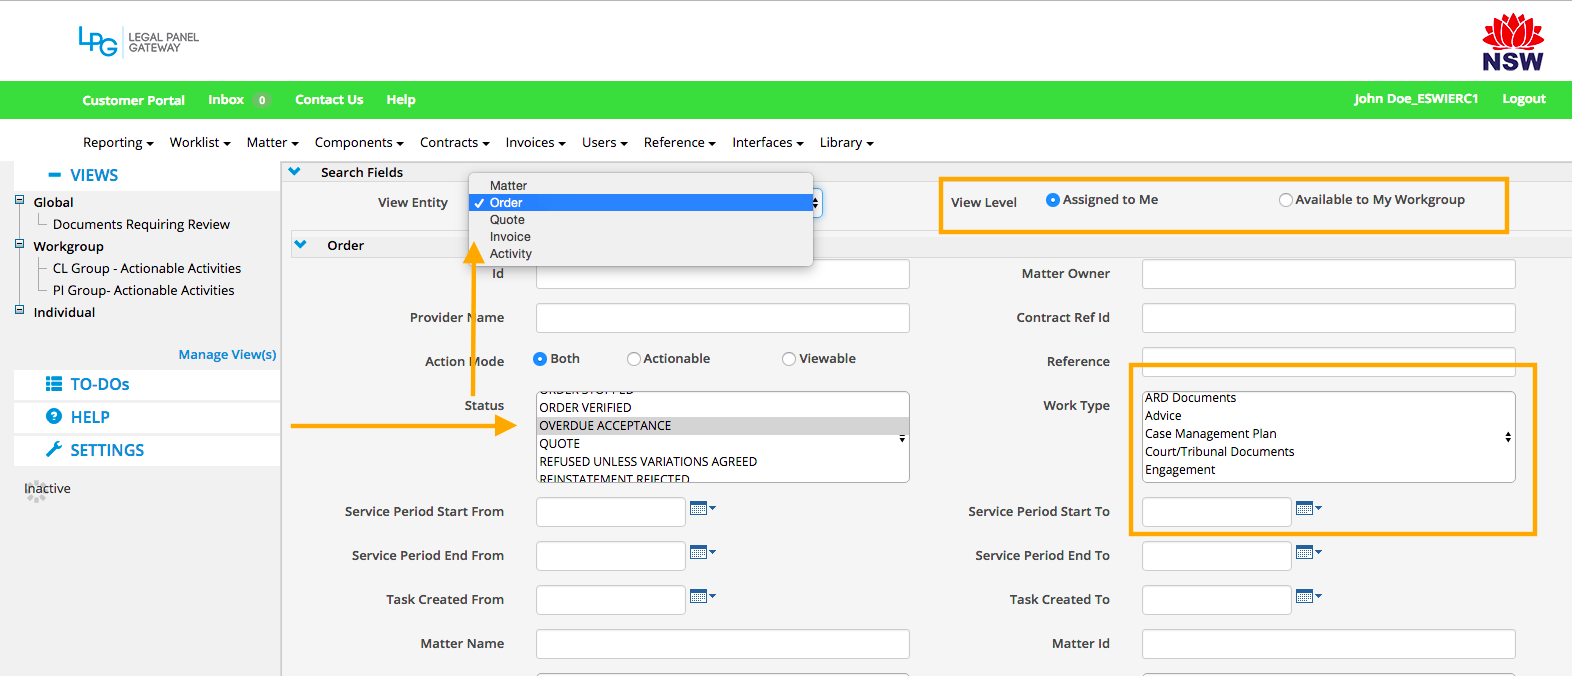Open calendar for Service Period Start From

tap(702, 508)
